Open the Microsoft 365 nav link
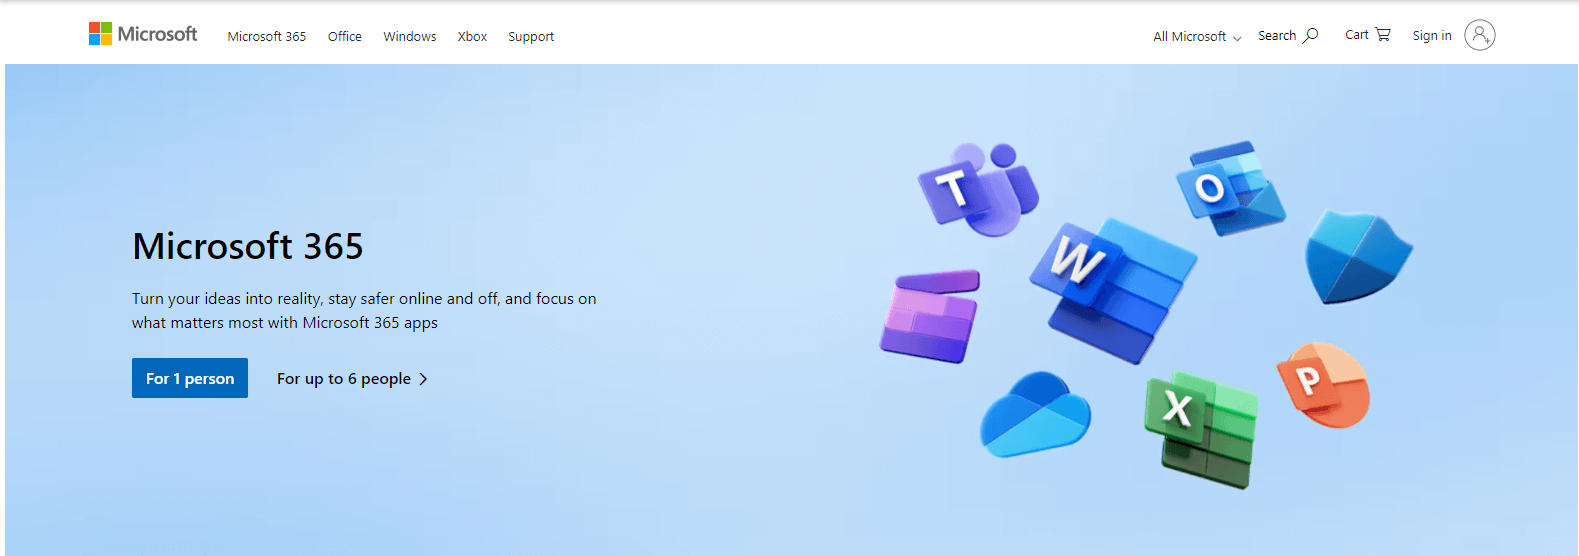 point(267,36)
